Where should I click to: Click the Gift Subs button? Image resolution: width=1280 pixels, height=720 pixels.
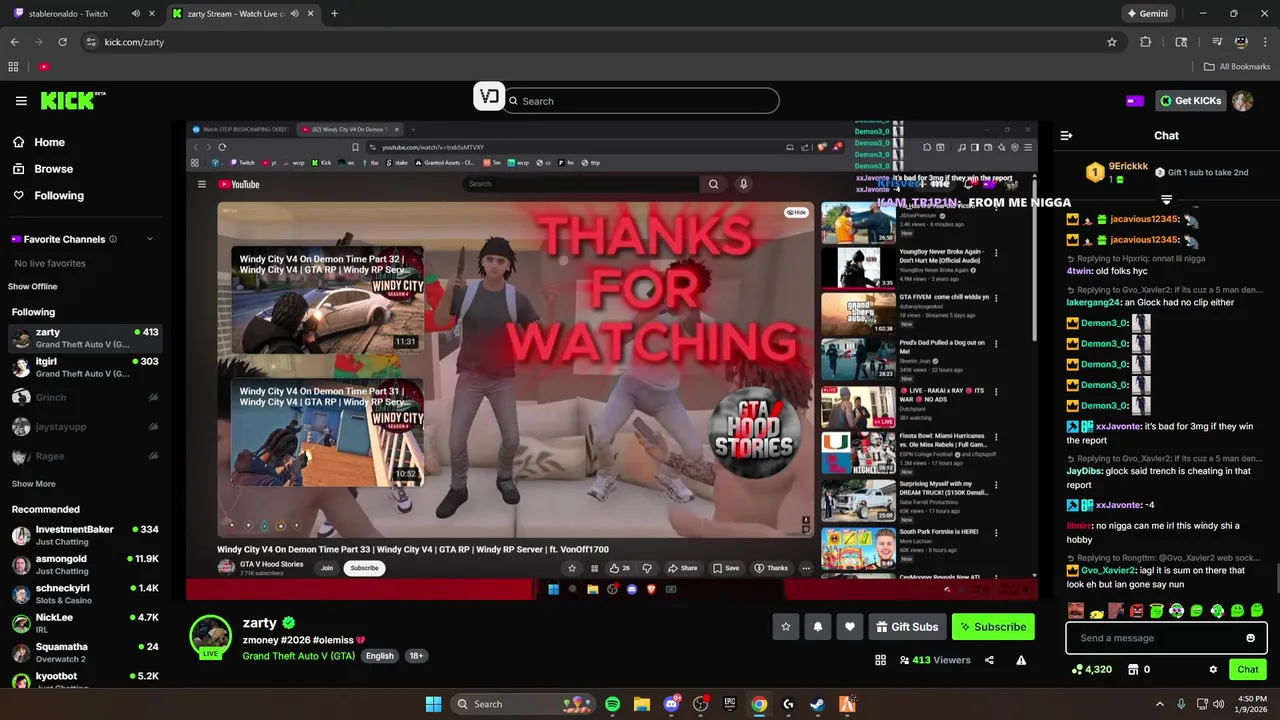coord(907,627)
